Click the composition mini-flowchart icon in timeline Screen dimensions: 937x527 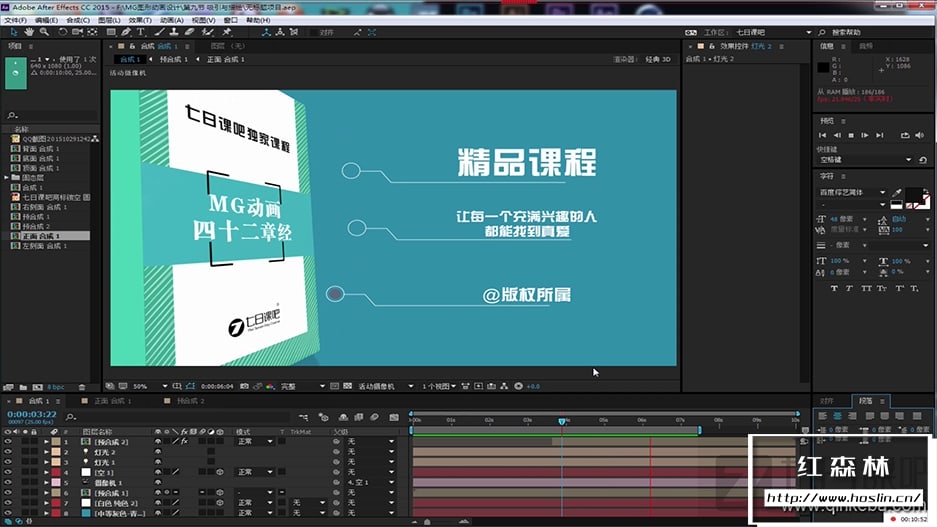[304, 417]
